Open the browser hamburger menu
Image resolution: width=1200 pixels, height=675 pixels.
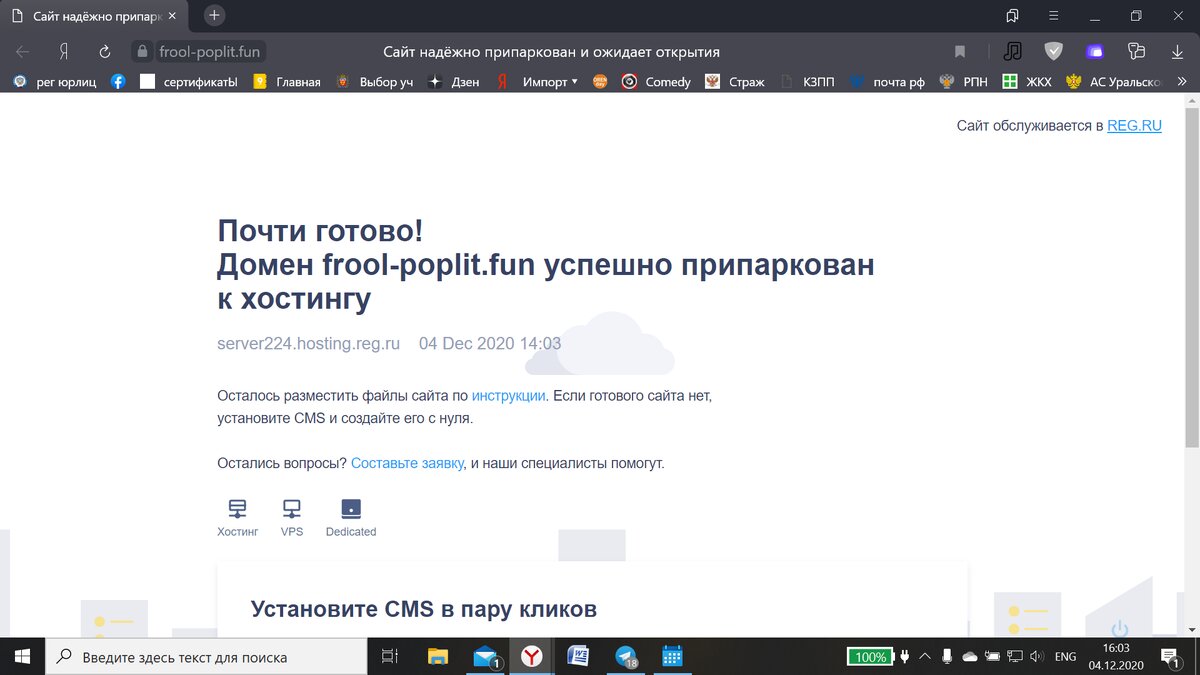(x=1053, y=15)
